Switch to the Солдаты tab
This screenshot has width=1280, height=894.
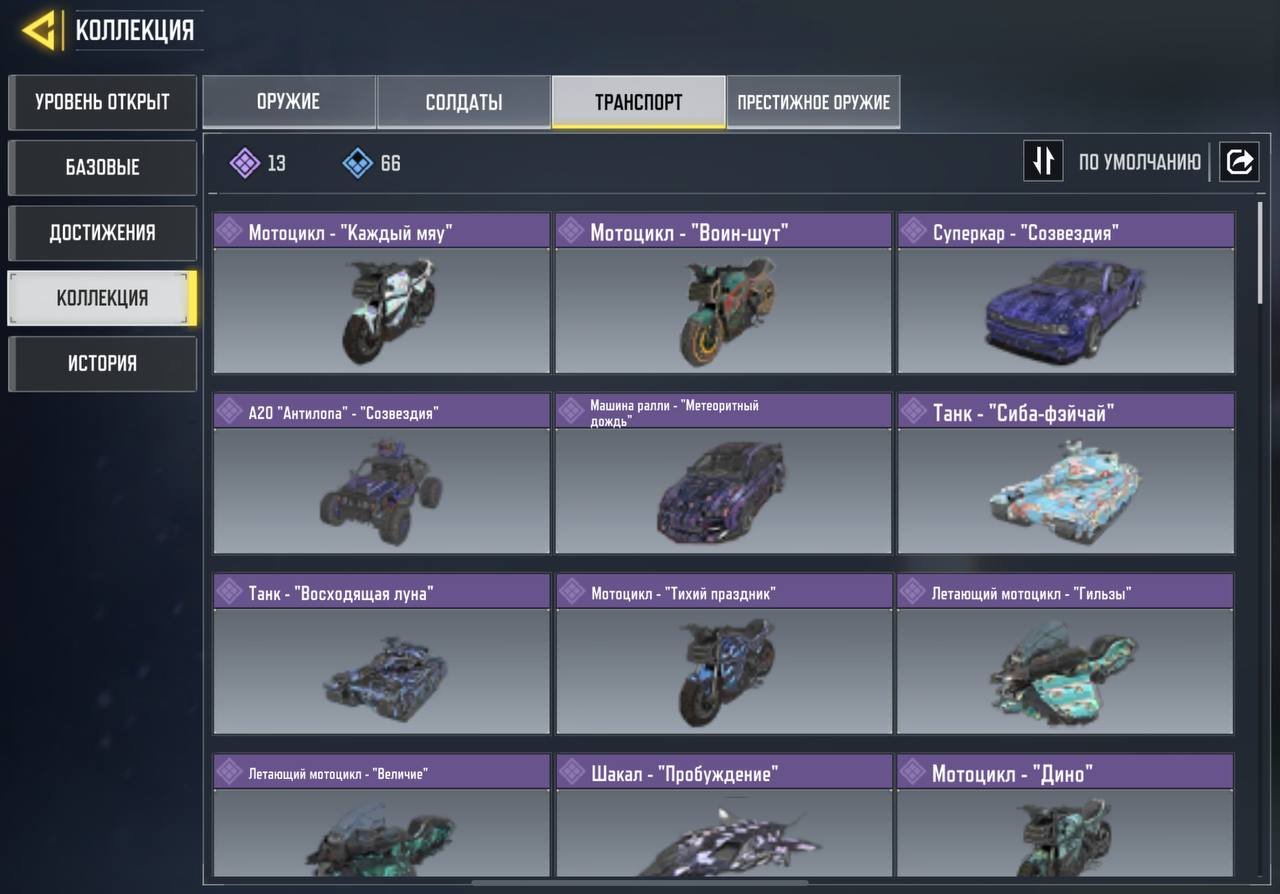(464, 102)
